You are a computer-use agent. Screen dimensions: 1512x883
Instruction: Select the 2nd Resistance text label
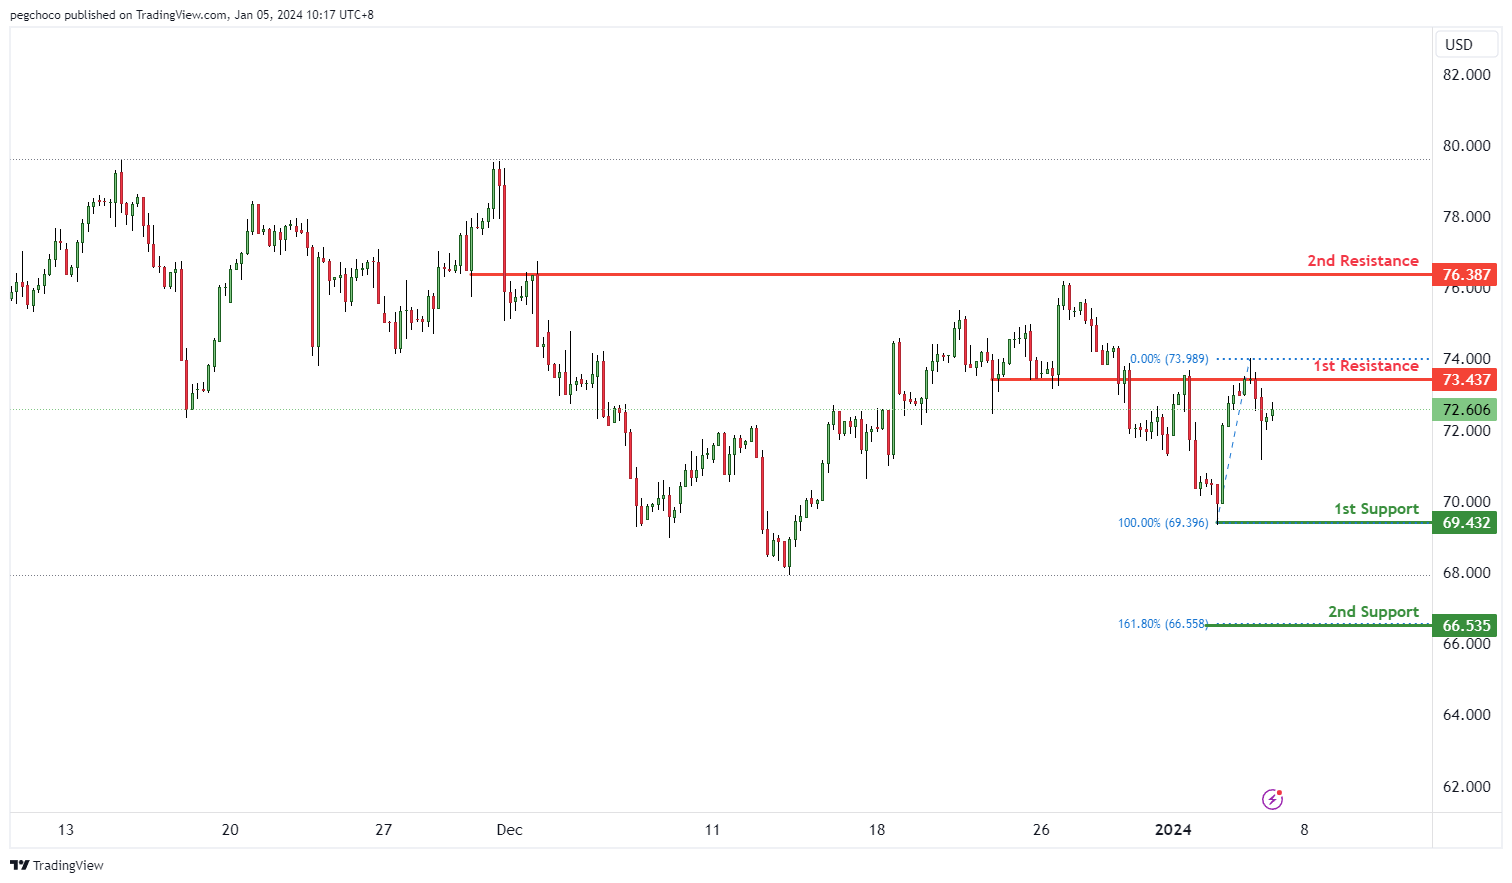1362,261
